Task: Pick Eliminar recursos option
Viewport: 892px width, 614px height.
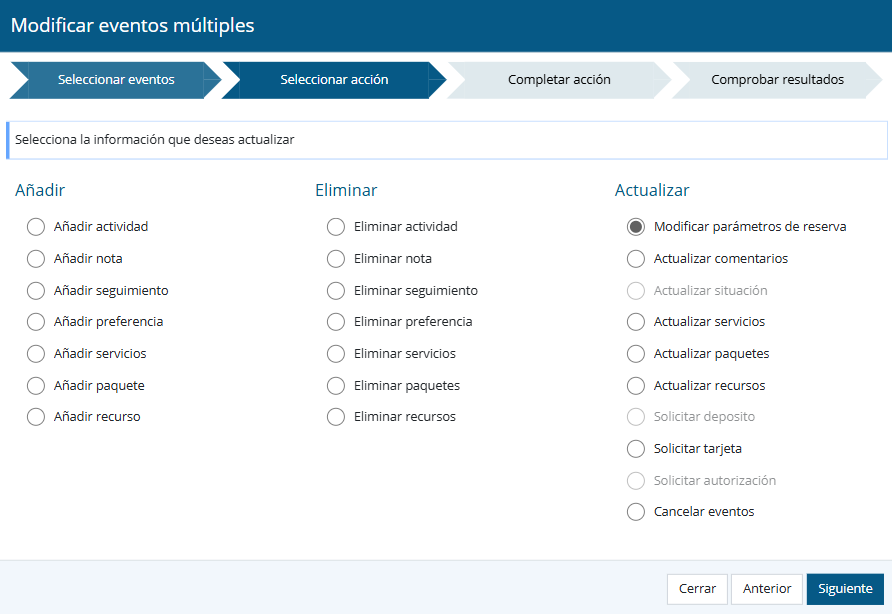Action: point(336,417)
